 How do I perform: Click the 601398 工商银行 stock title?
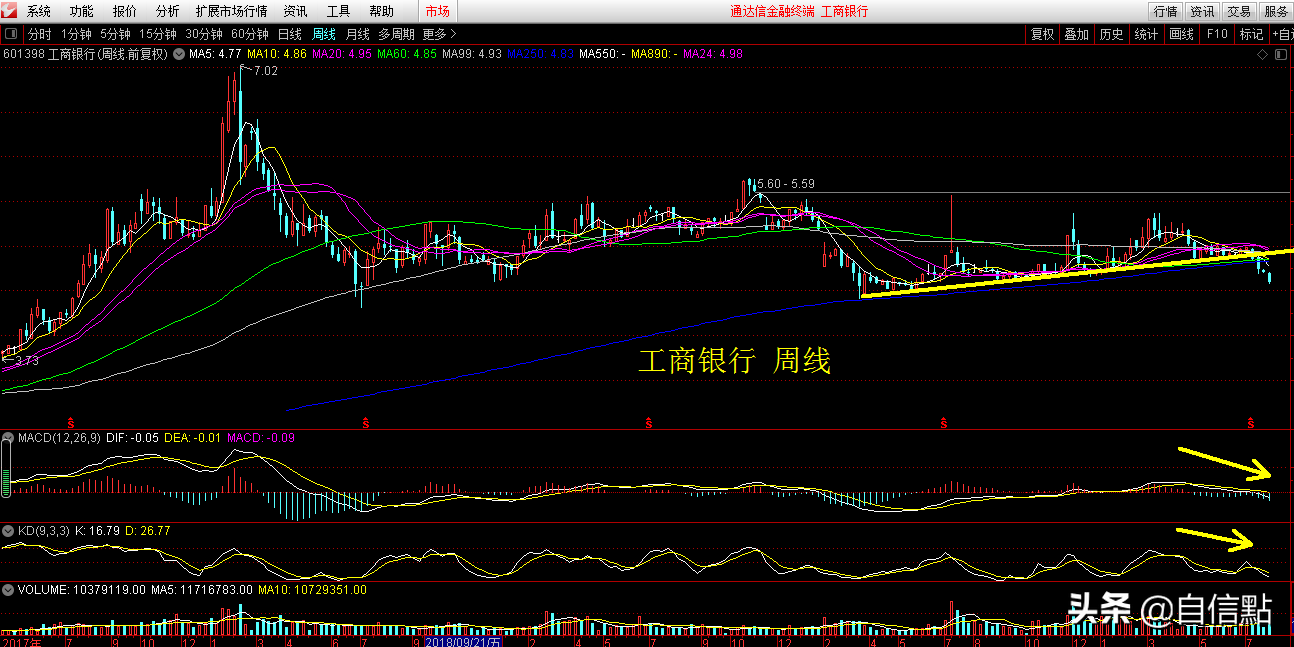pos(86,54)
